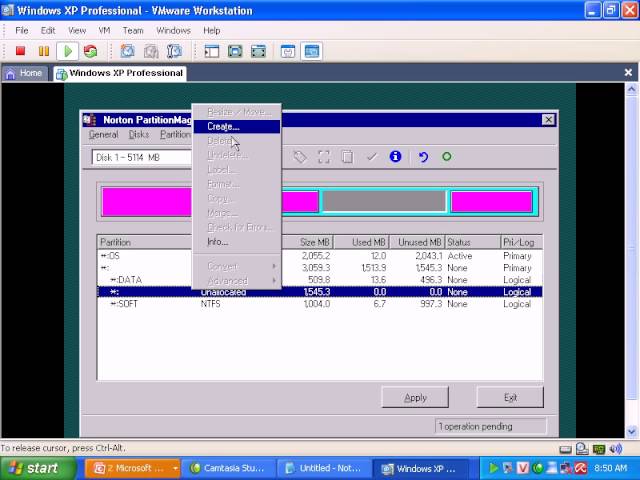Open VMware Windows menu
This screenshot has height=480, width=640.
click(173, 31)
